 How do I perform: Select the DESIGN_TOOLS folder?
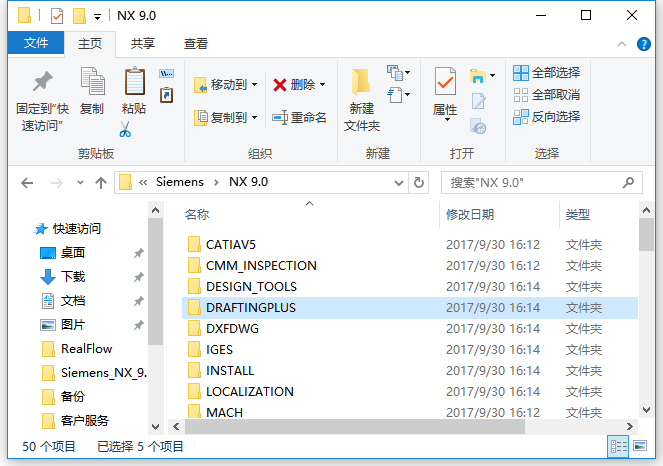[x=410, y=287]
